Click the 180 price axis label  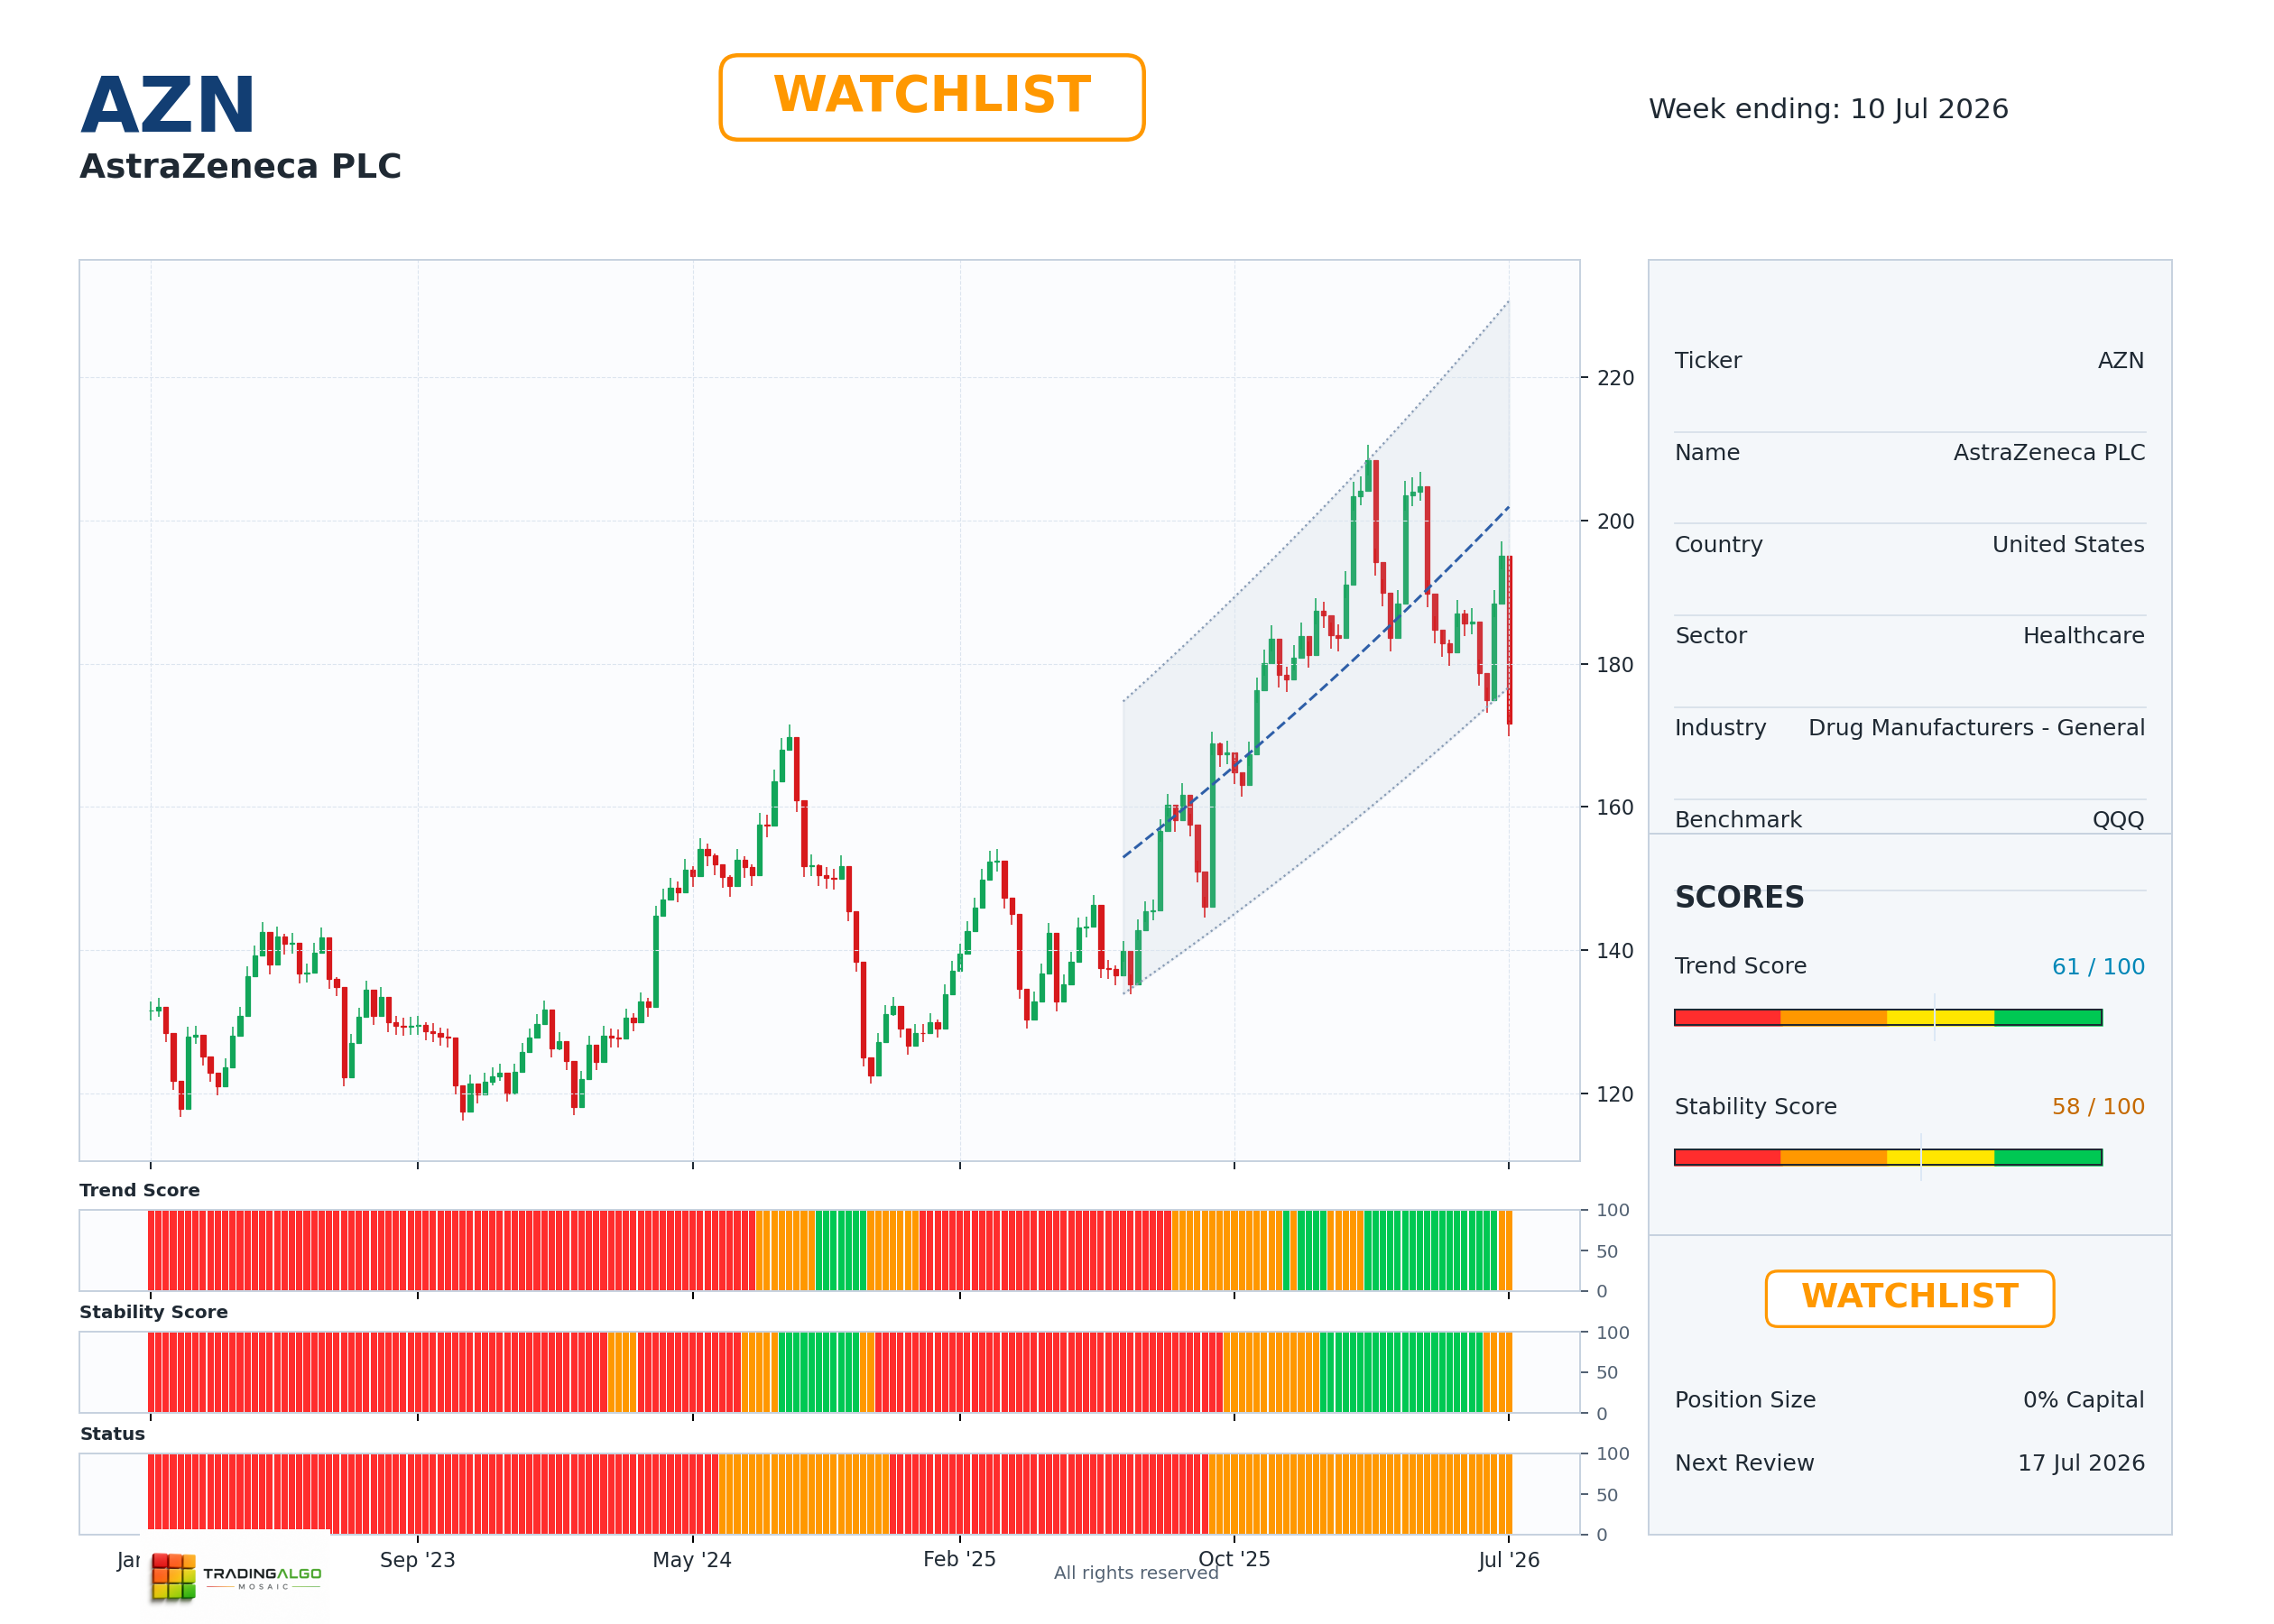(1615, 665)
